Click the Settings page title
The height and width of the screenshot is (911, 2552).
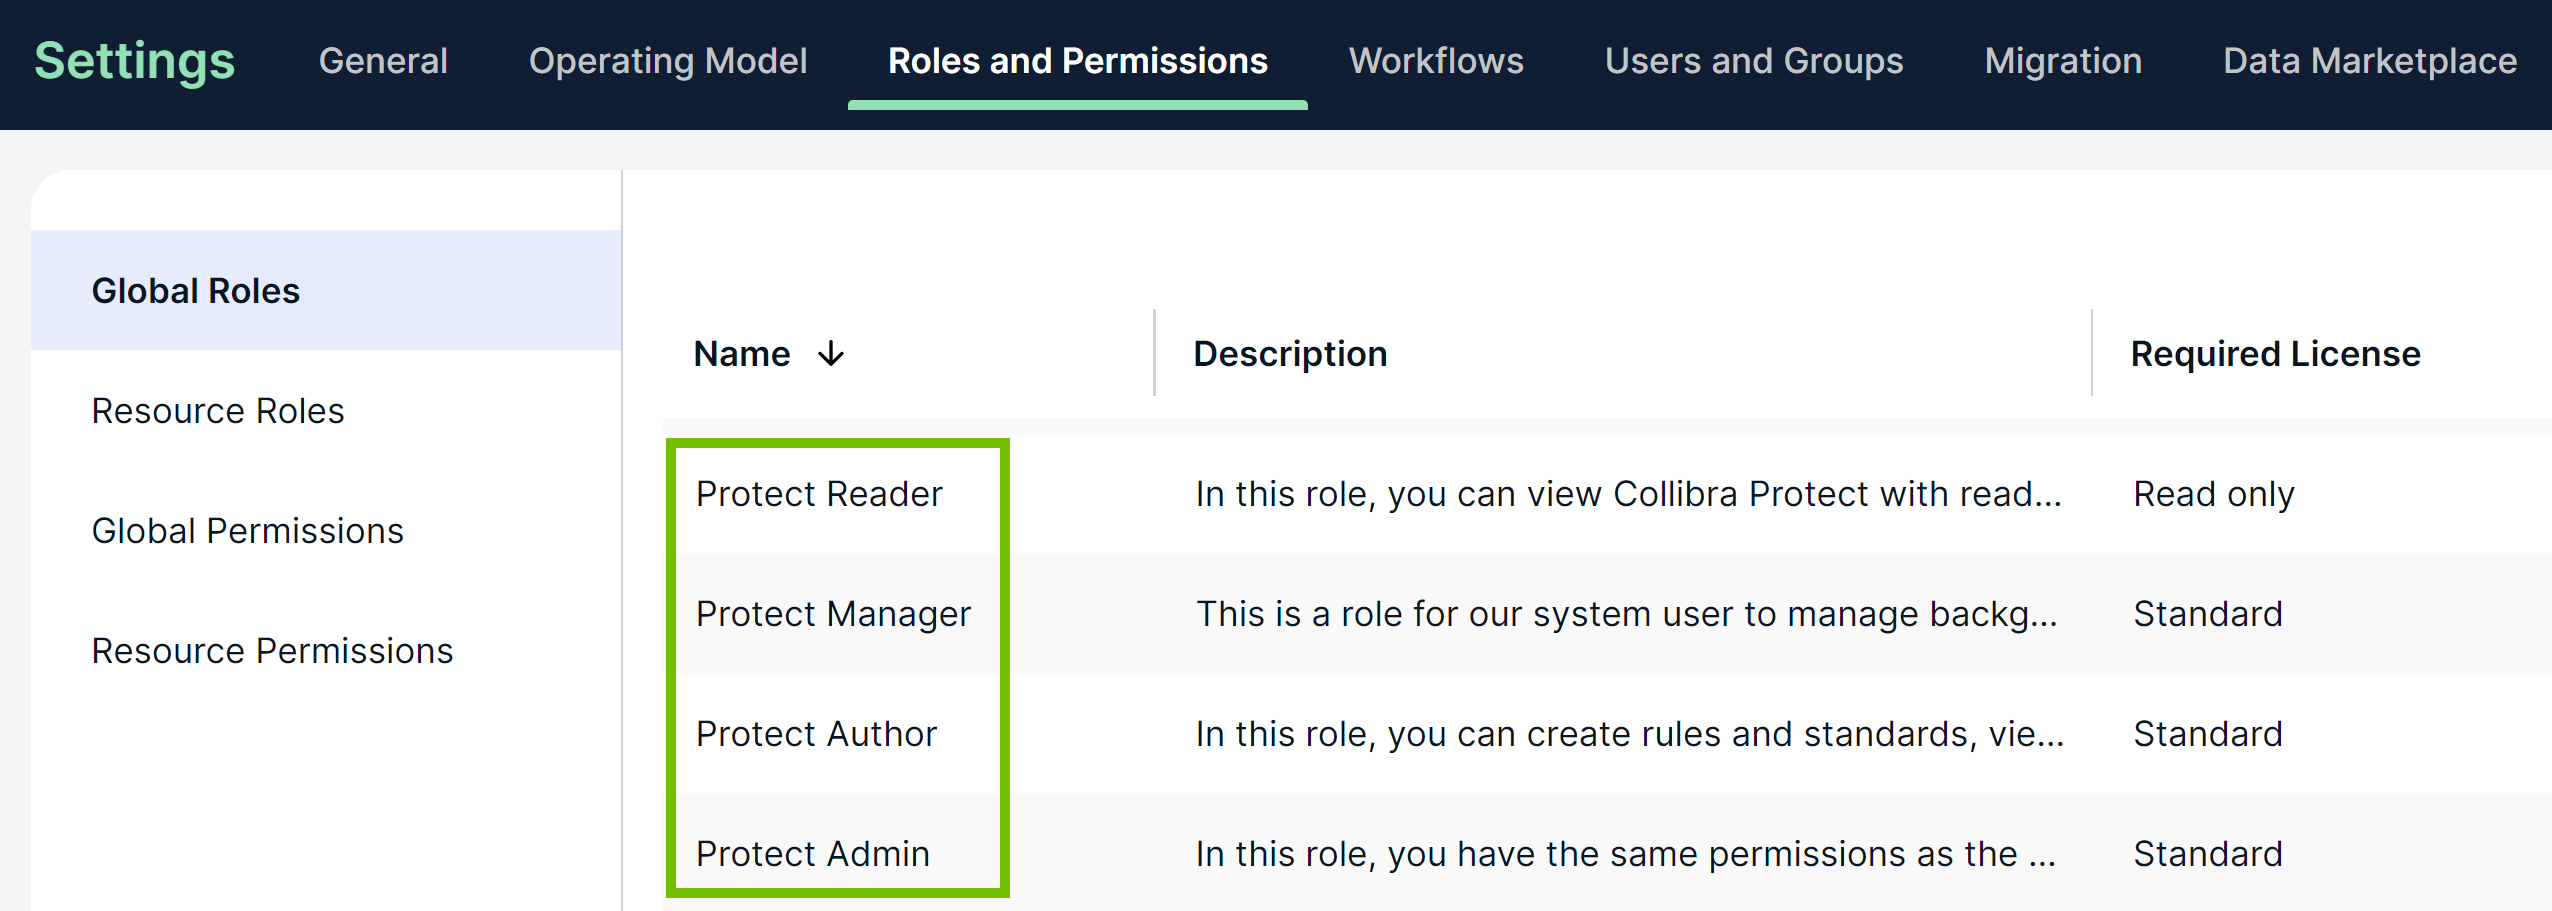point(135,61)
